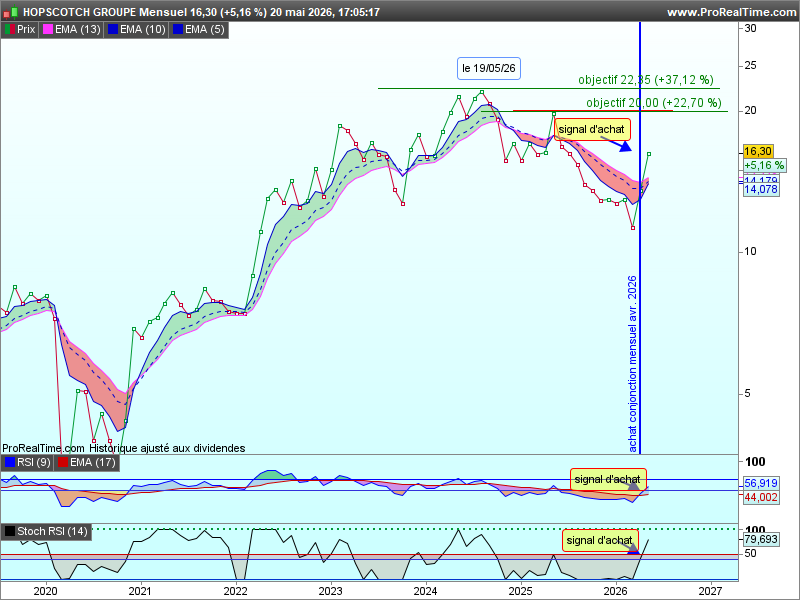
Task: Open the red EMA (17) indicator label
Action: tap(87, 462)
